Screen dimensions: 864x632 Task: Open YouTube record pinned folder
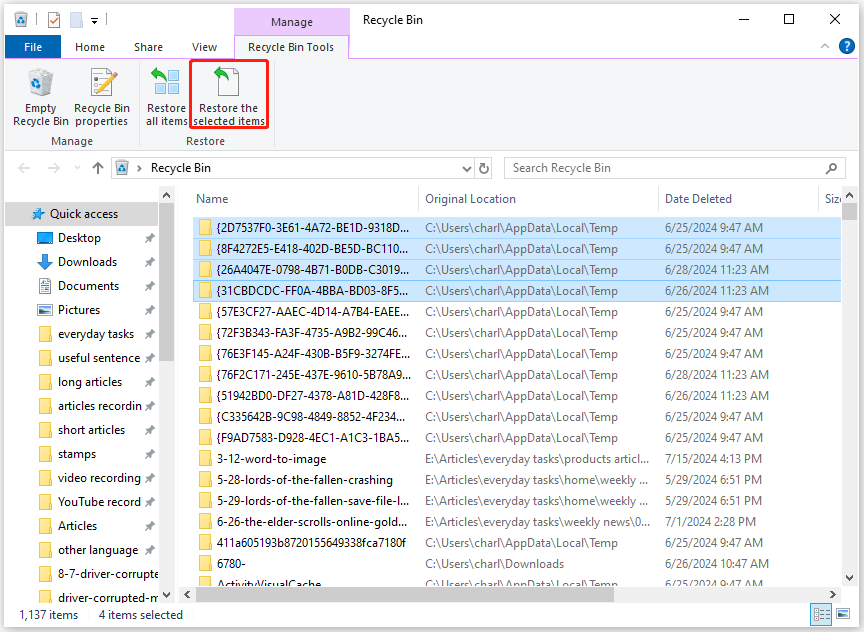99,502
